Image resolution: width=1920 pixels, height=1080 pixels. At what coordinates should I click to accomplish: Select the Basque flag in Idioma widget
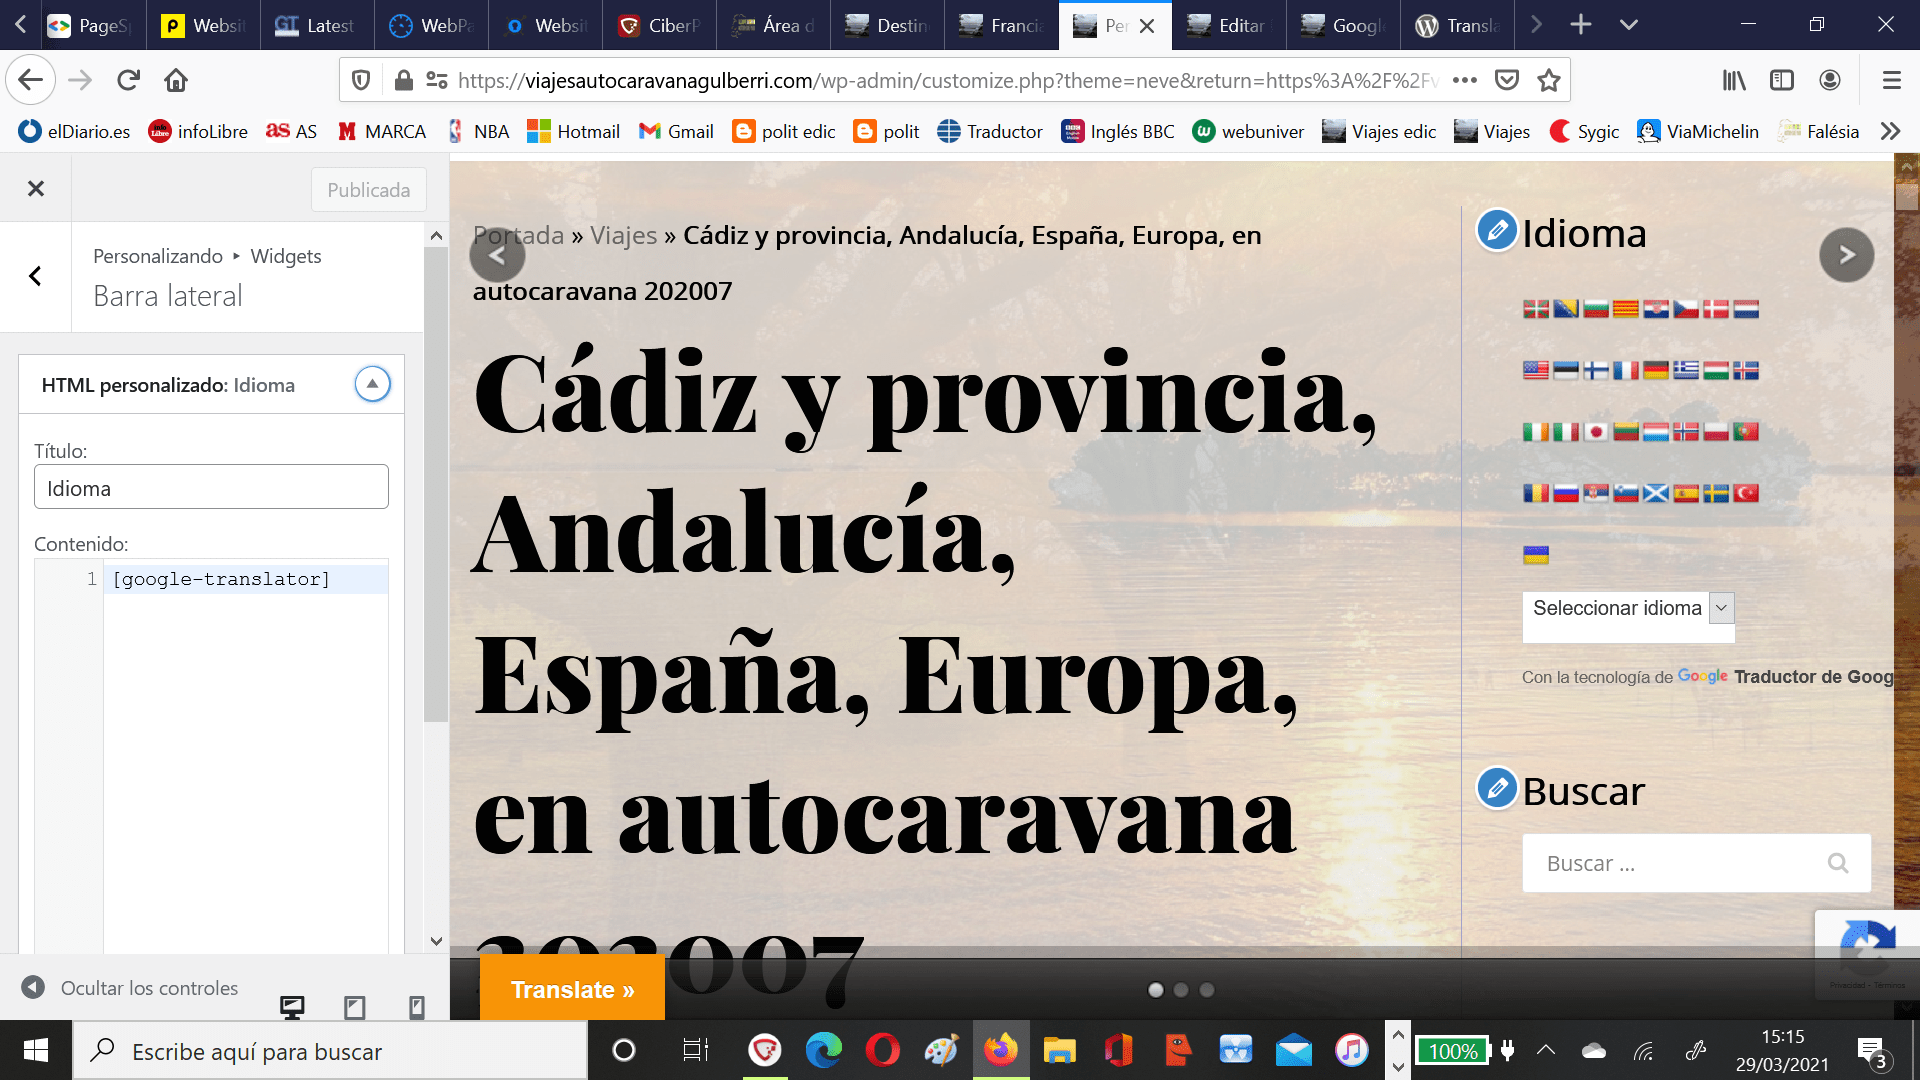(x=1536, y=309)
